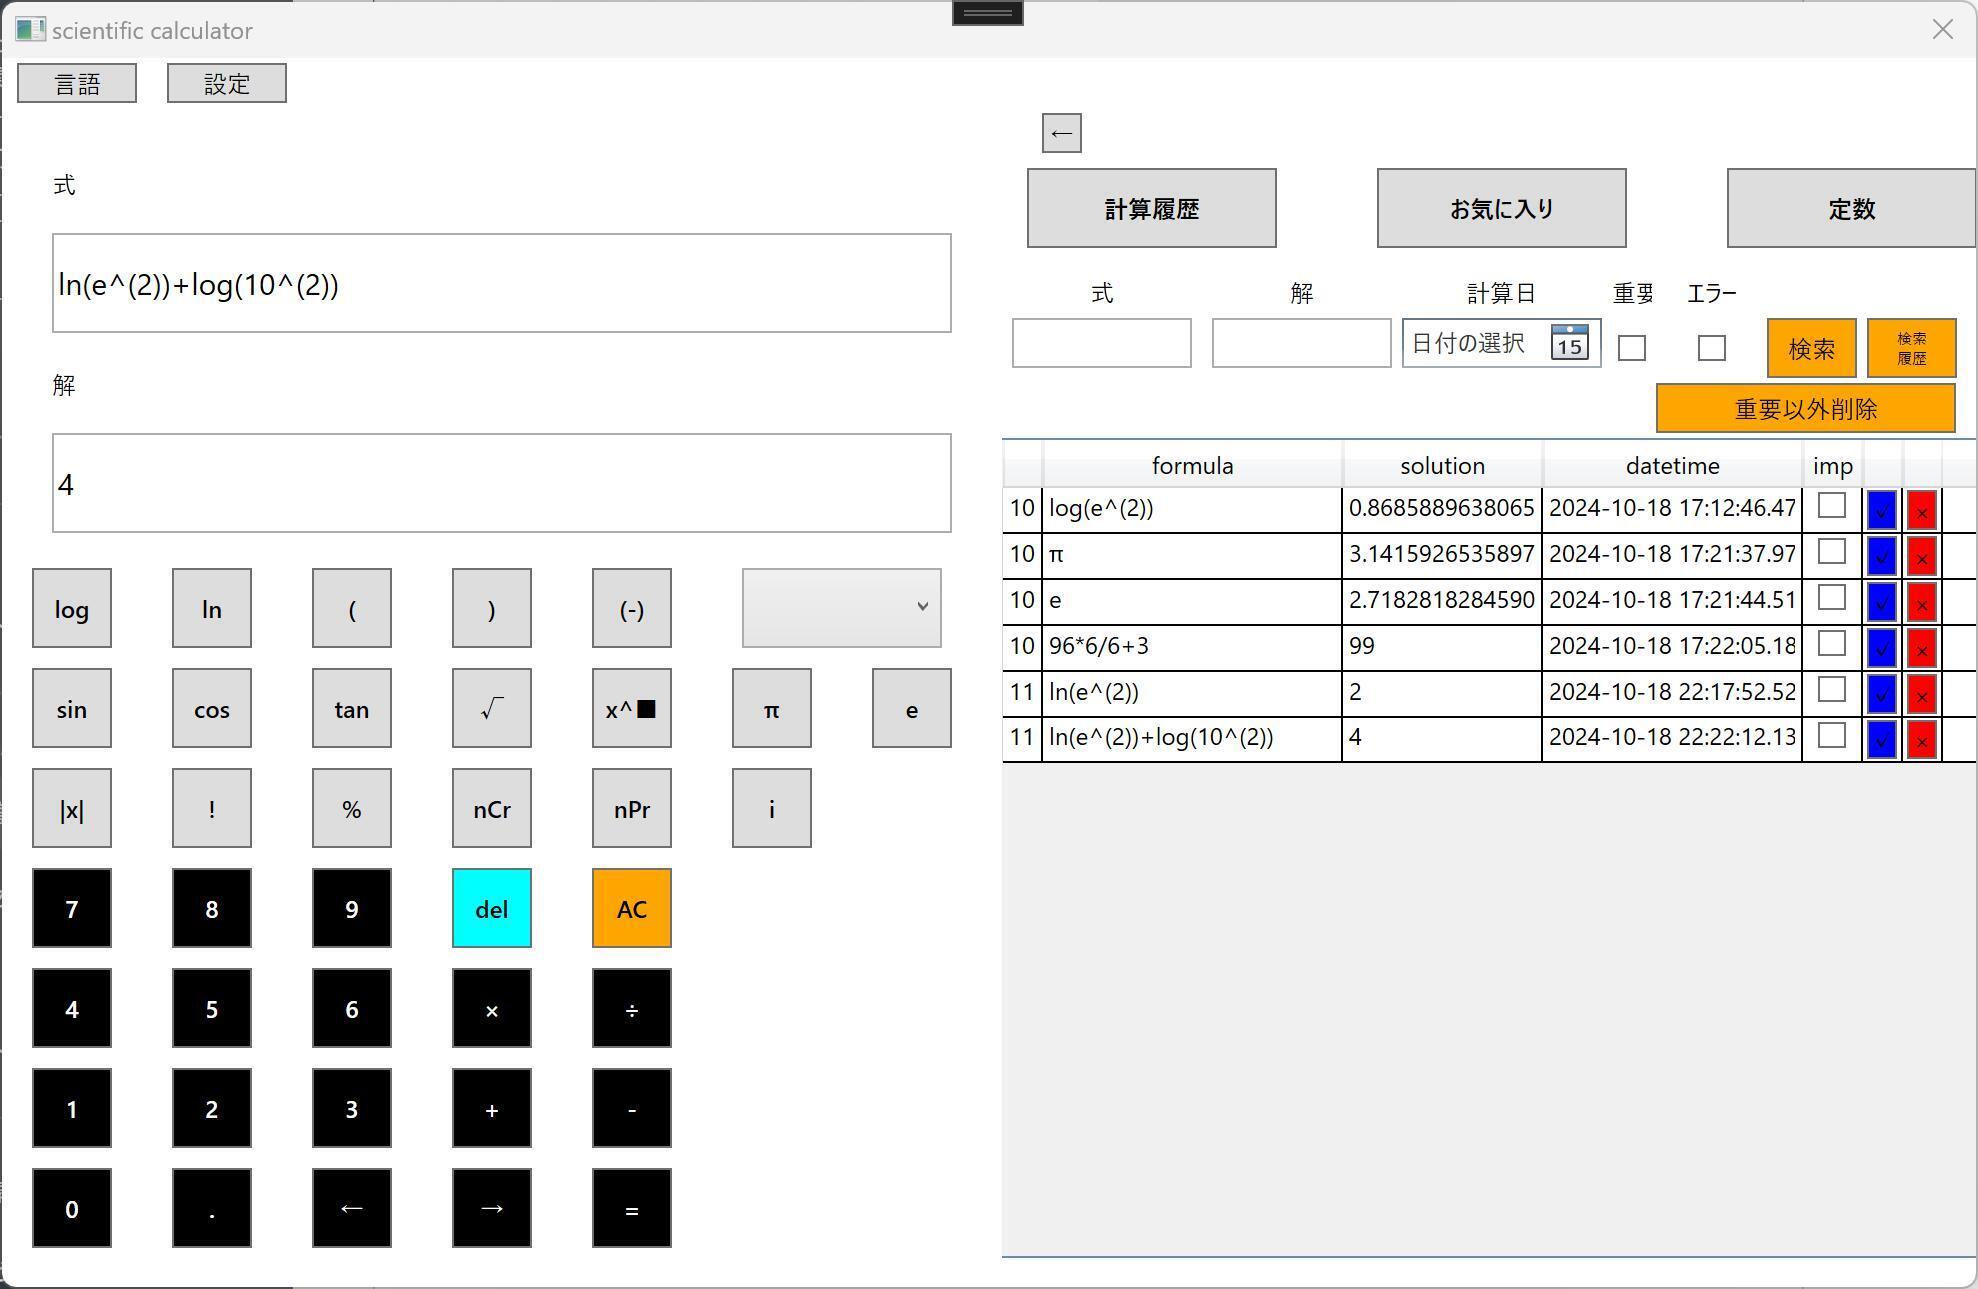Image resolution: width=1978 pixels, height=1289 pixels.
Task: Open the 設定 settings menu
Action: tap(226, 83)
